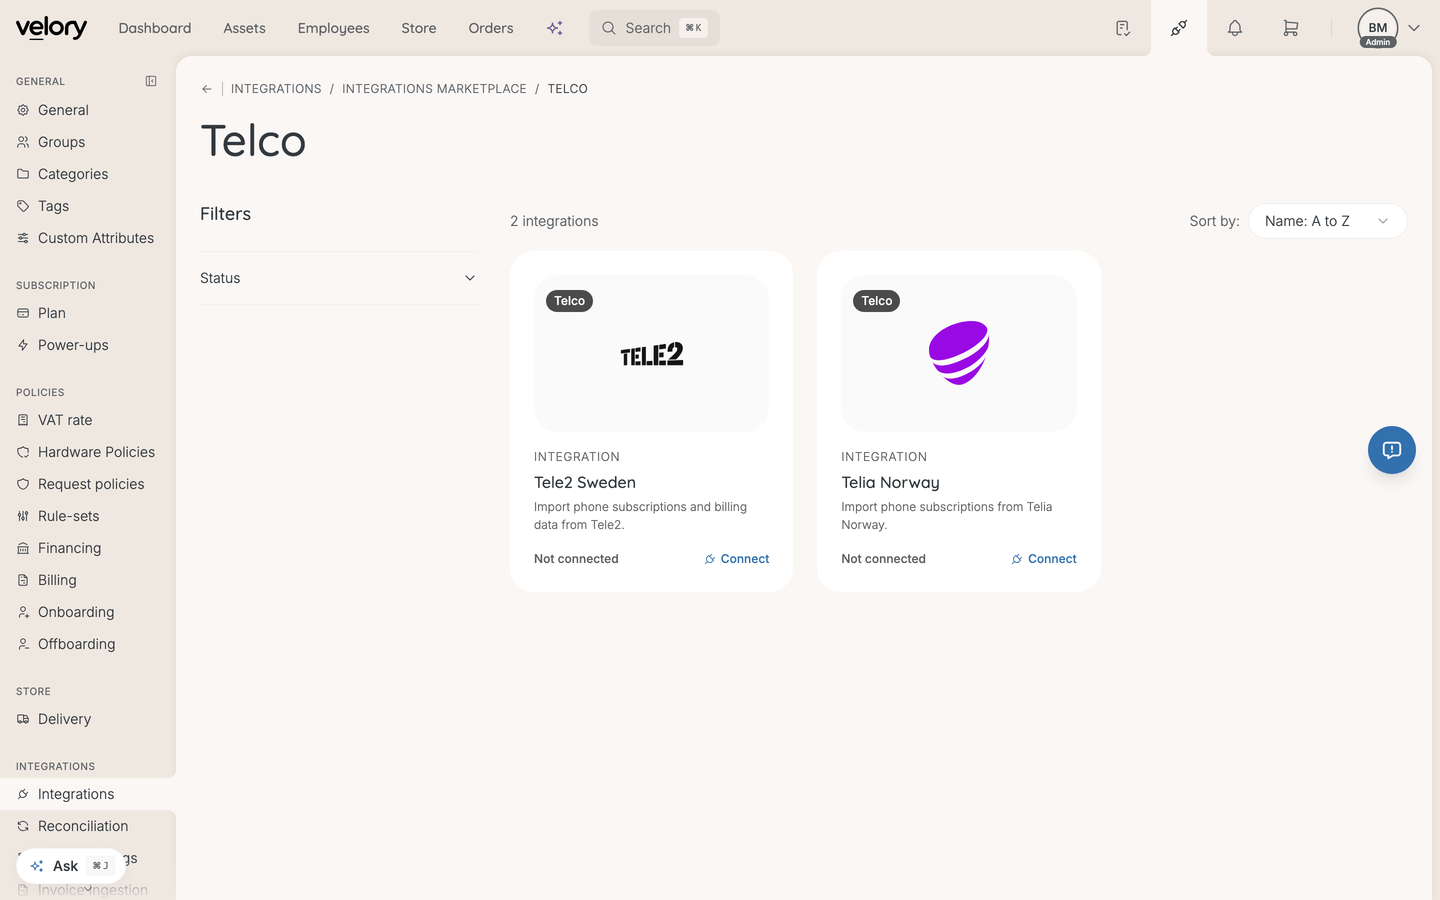The image size is (1440, 900).
Task: Open the BM Admin avatar
Action: 1378,28
